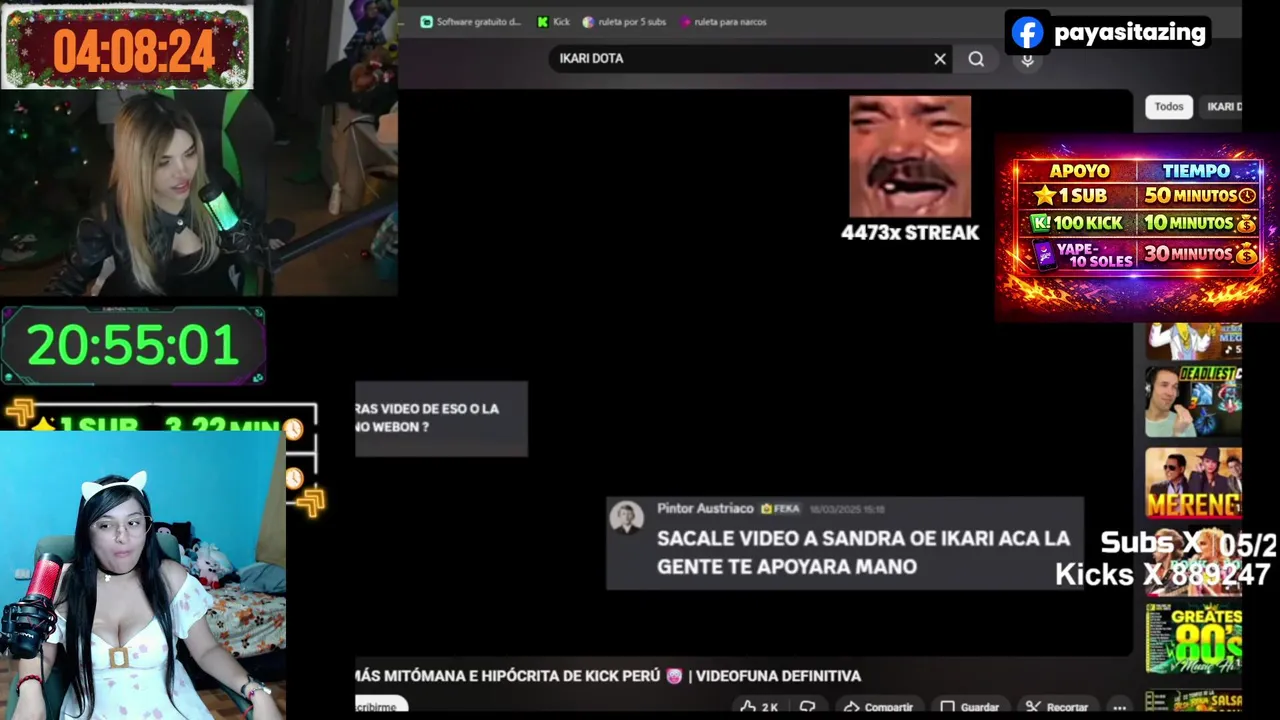Select the Todos filter chip

click(x=1169, y=107)
